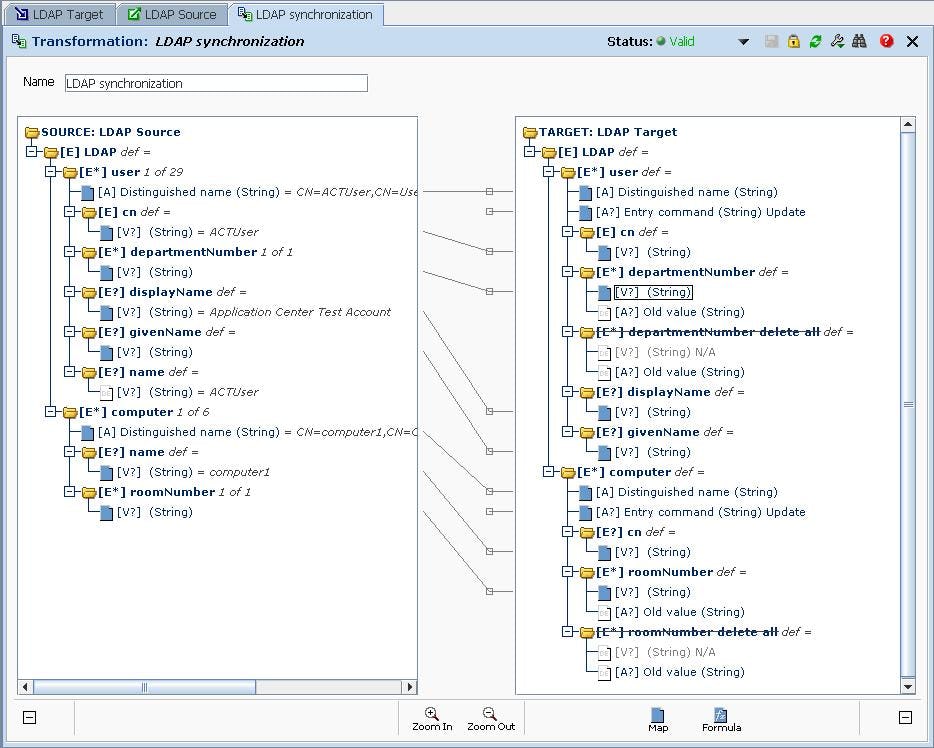Image resolution: width=934 pixels, height=748 pixels.
Task: Click the bottom-left collapse source pane button
Action: click(29, 717)
